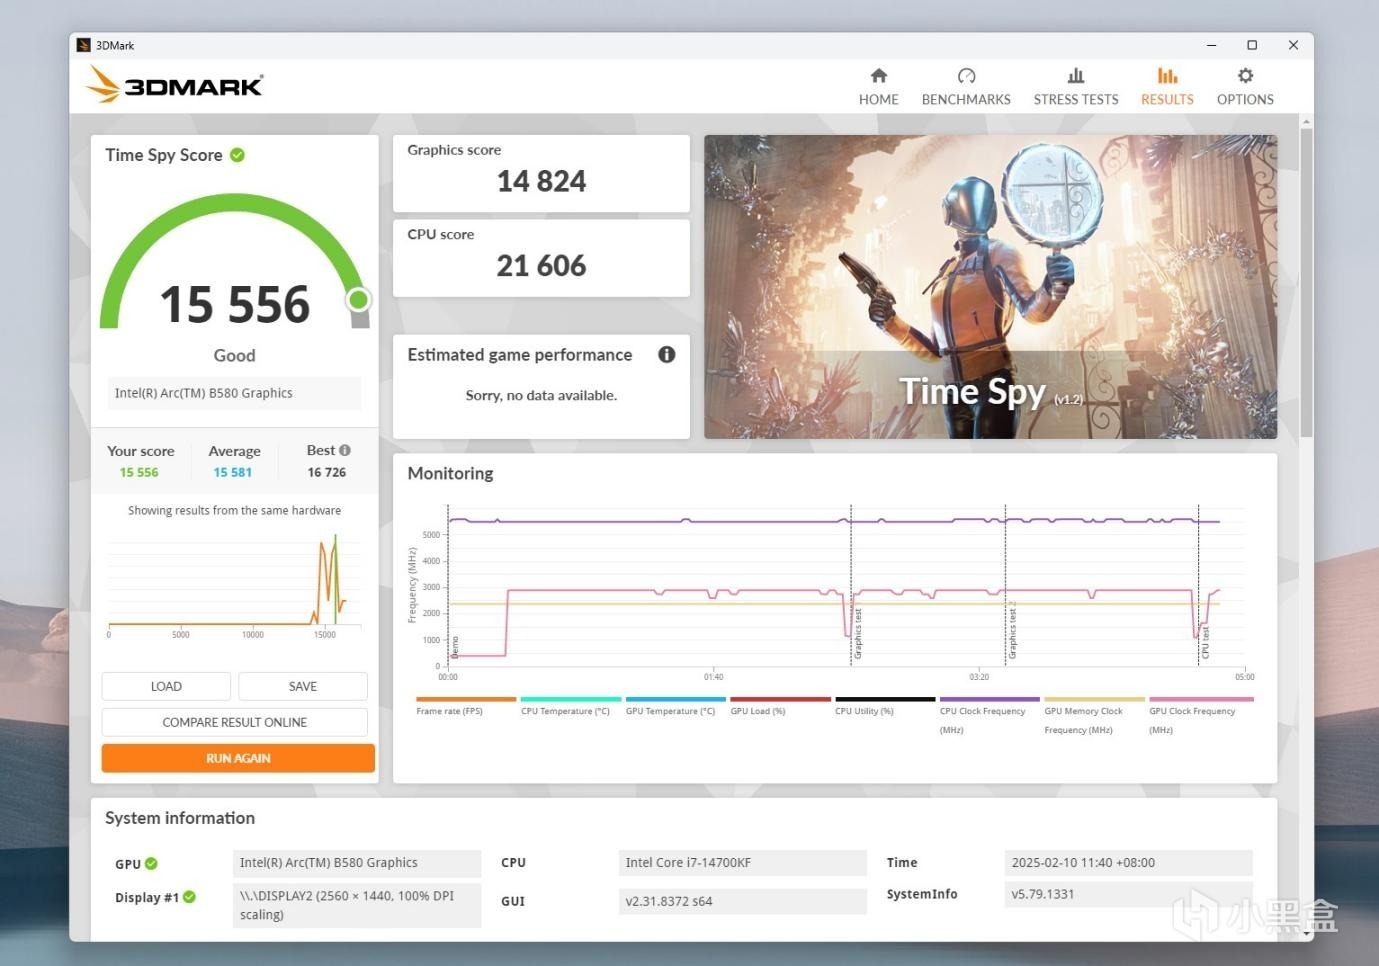This screenshot has width=1379, height=966.
Task: Click the Time Spy artwork thumbnail
Action: 990,287
